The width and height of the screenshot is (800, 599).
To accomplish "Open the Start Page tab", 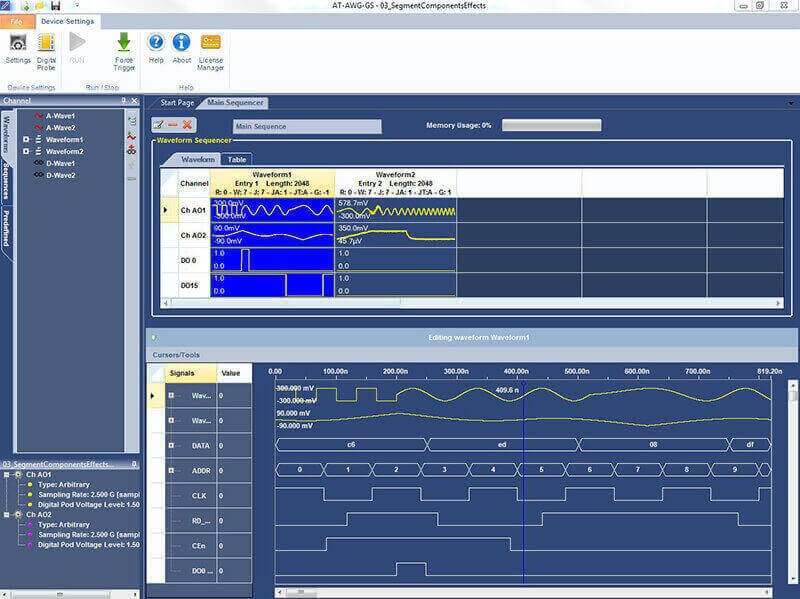I will pos(177,102).
